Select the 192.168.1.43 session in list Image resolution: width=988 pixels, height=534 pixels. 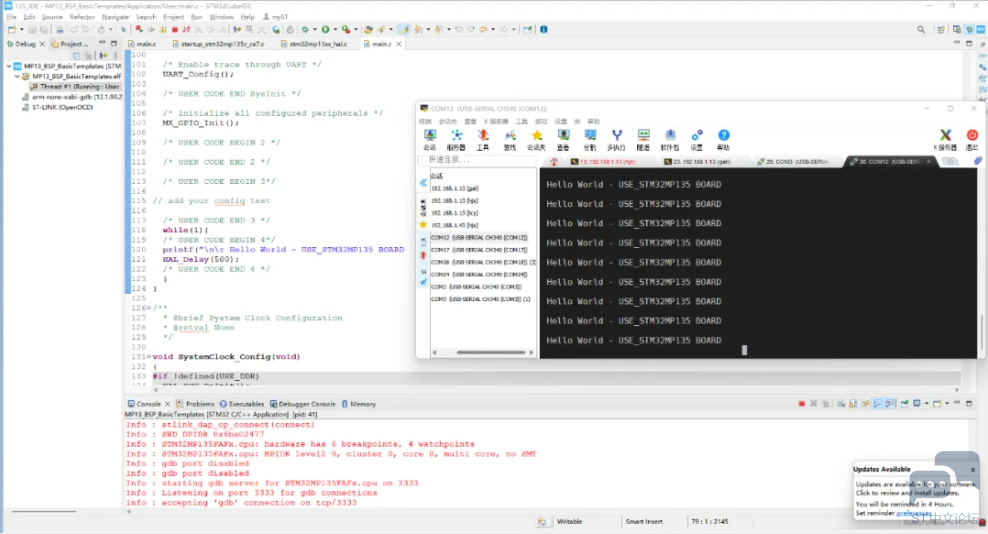455,225
